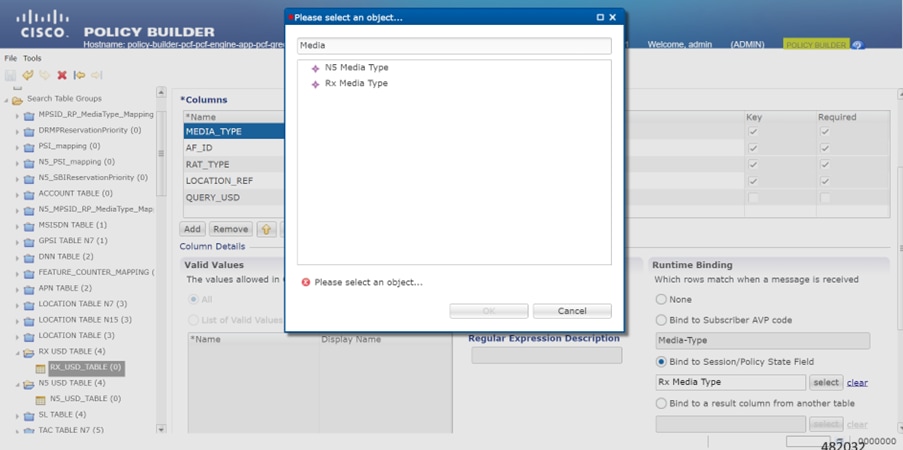Expand the GPSI TABLE N7 node

17,242
